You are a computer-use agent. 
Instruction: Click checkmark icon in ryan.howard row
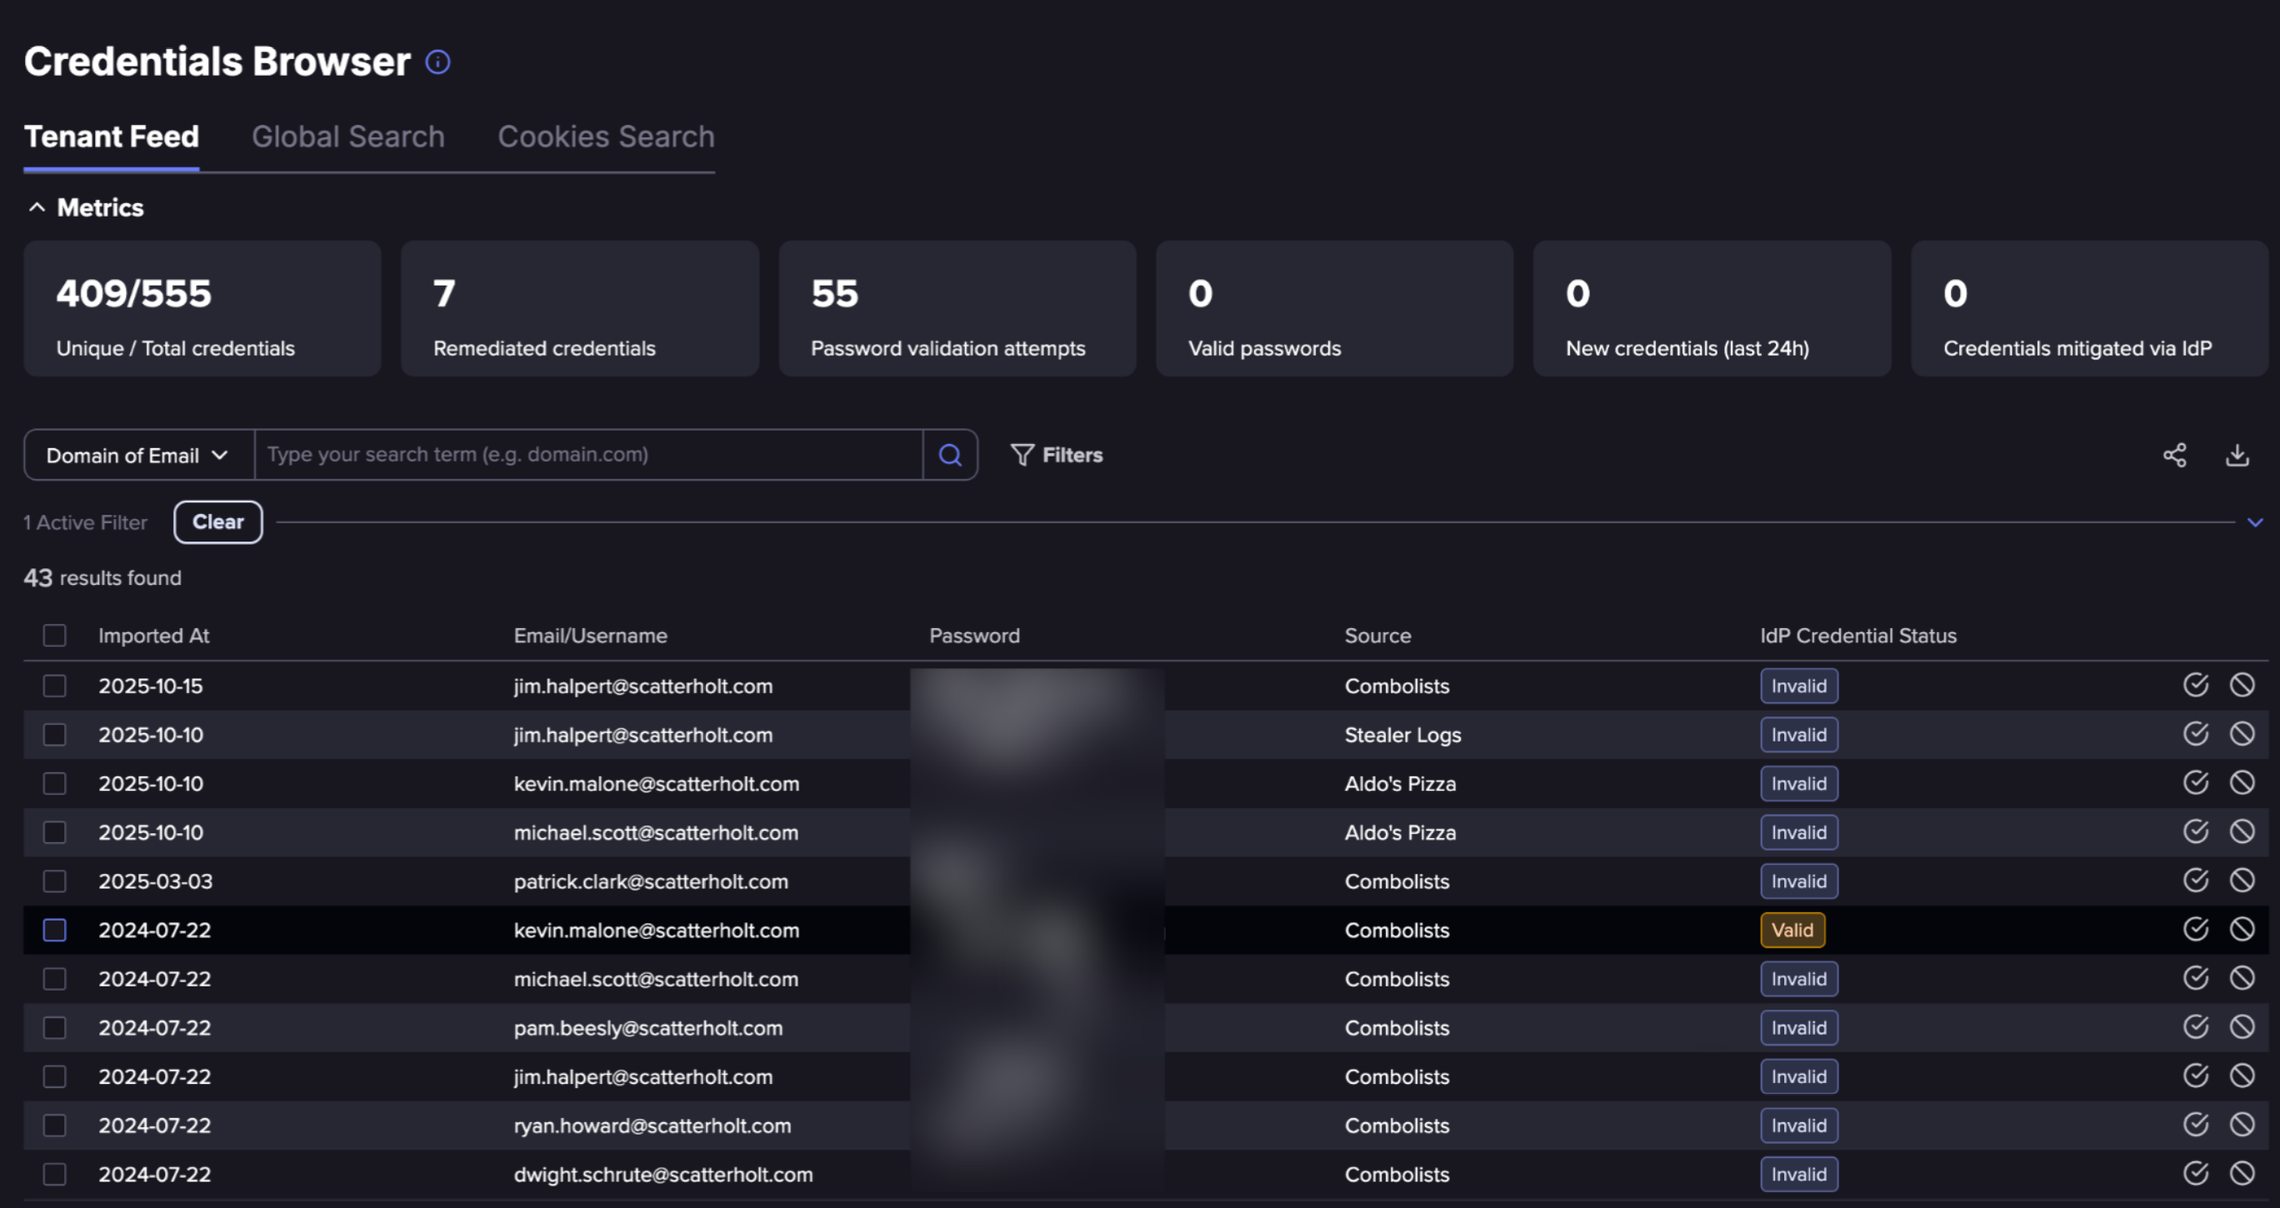2195,1125
